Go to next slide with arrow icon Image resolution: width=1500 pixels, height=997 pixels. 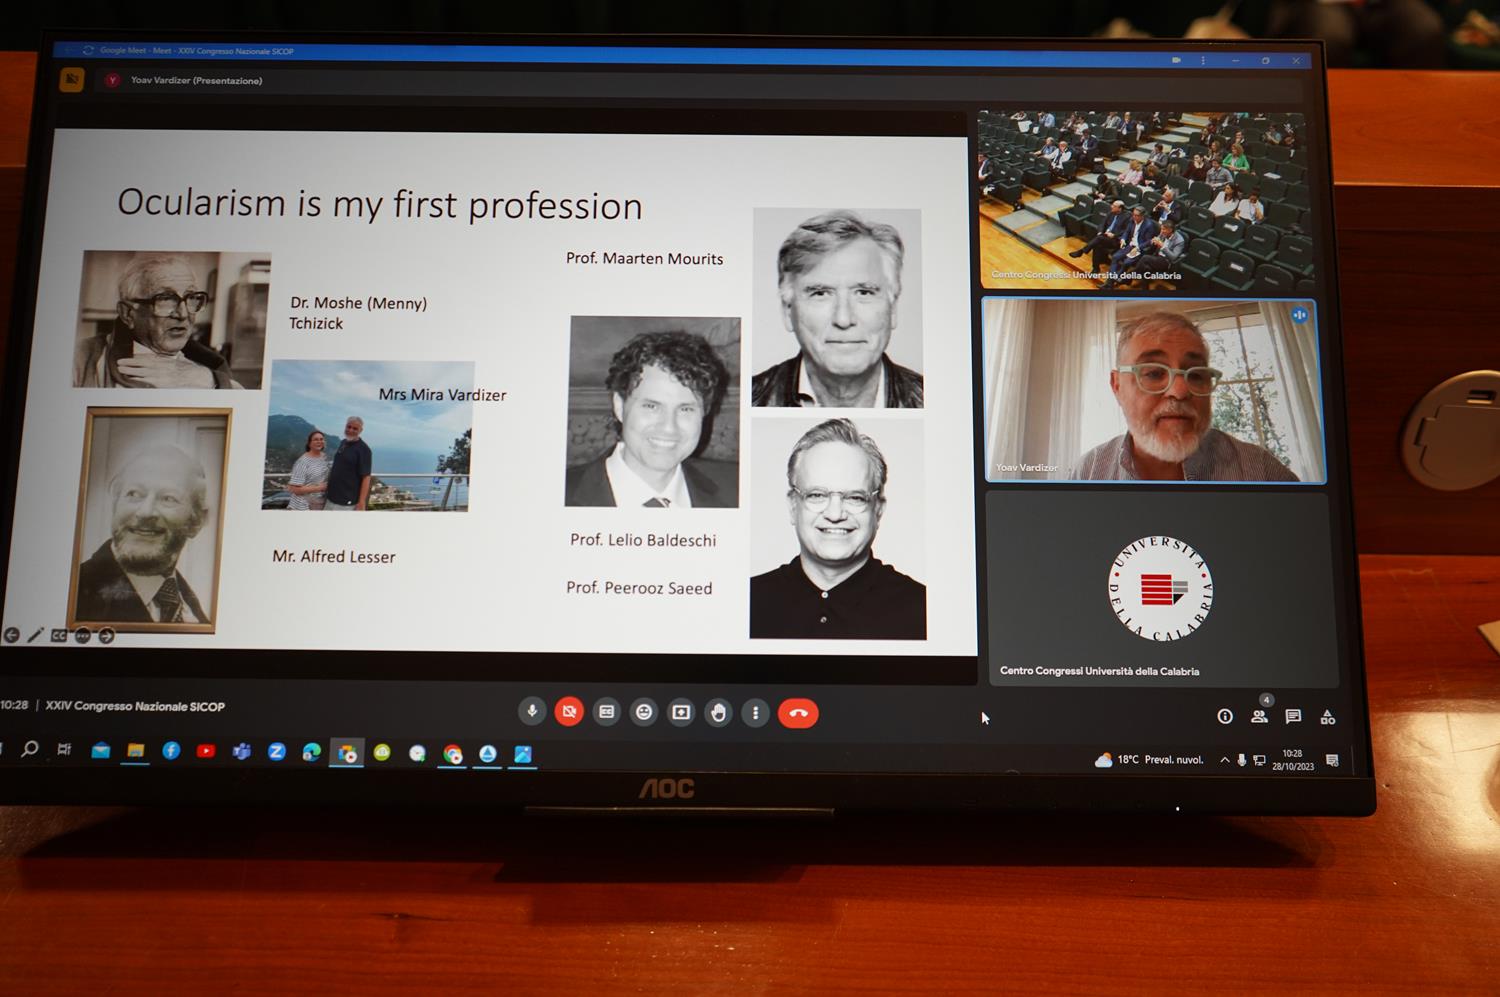106,636
